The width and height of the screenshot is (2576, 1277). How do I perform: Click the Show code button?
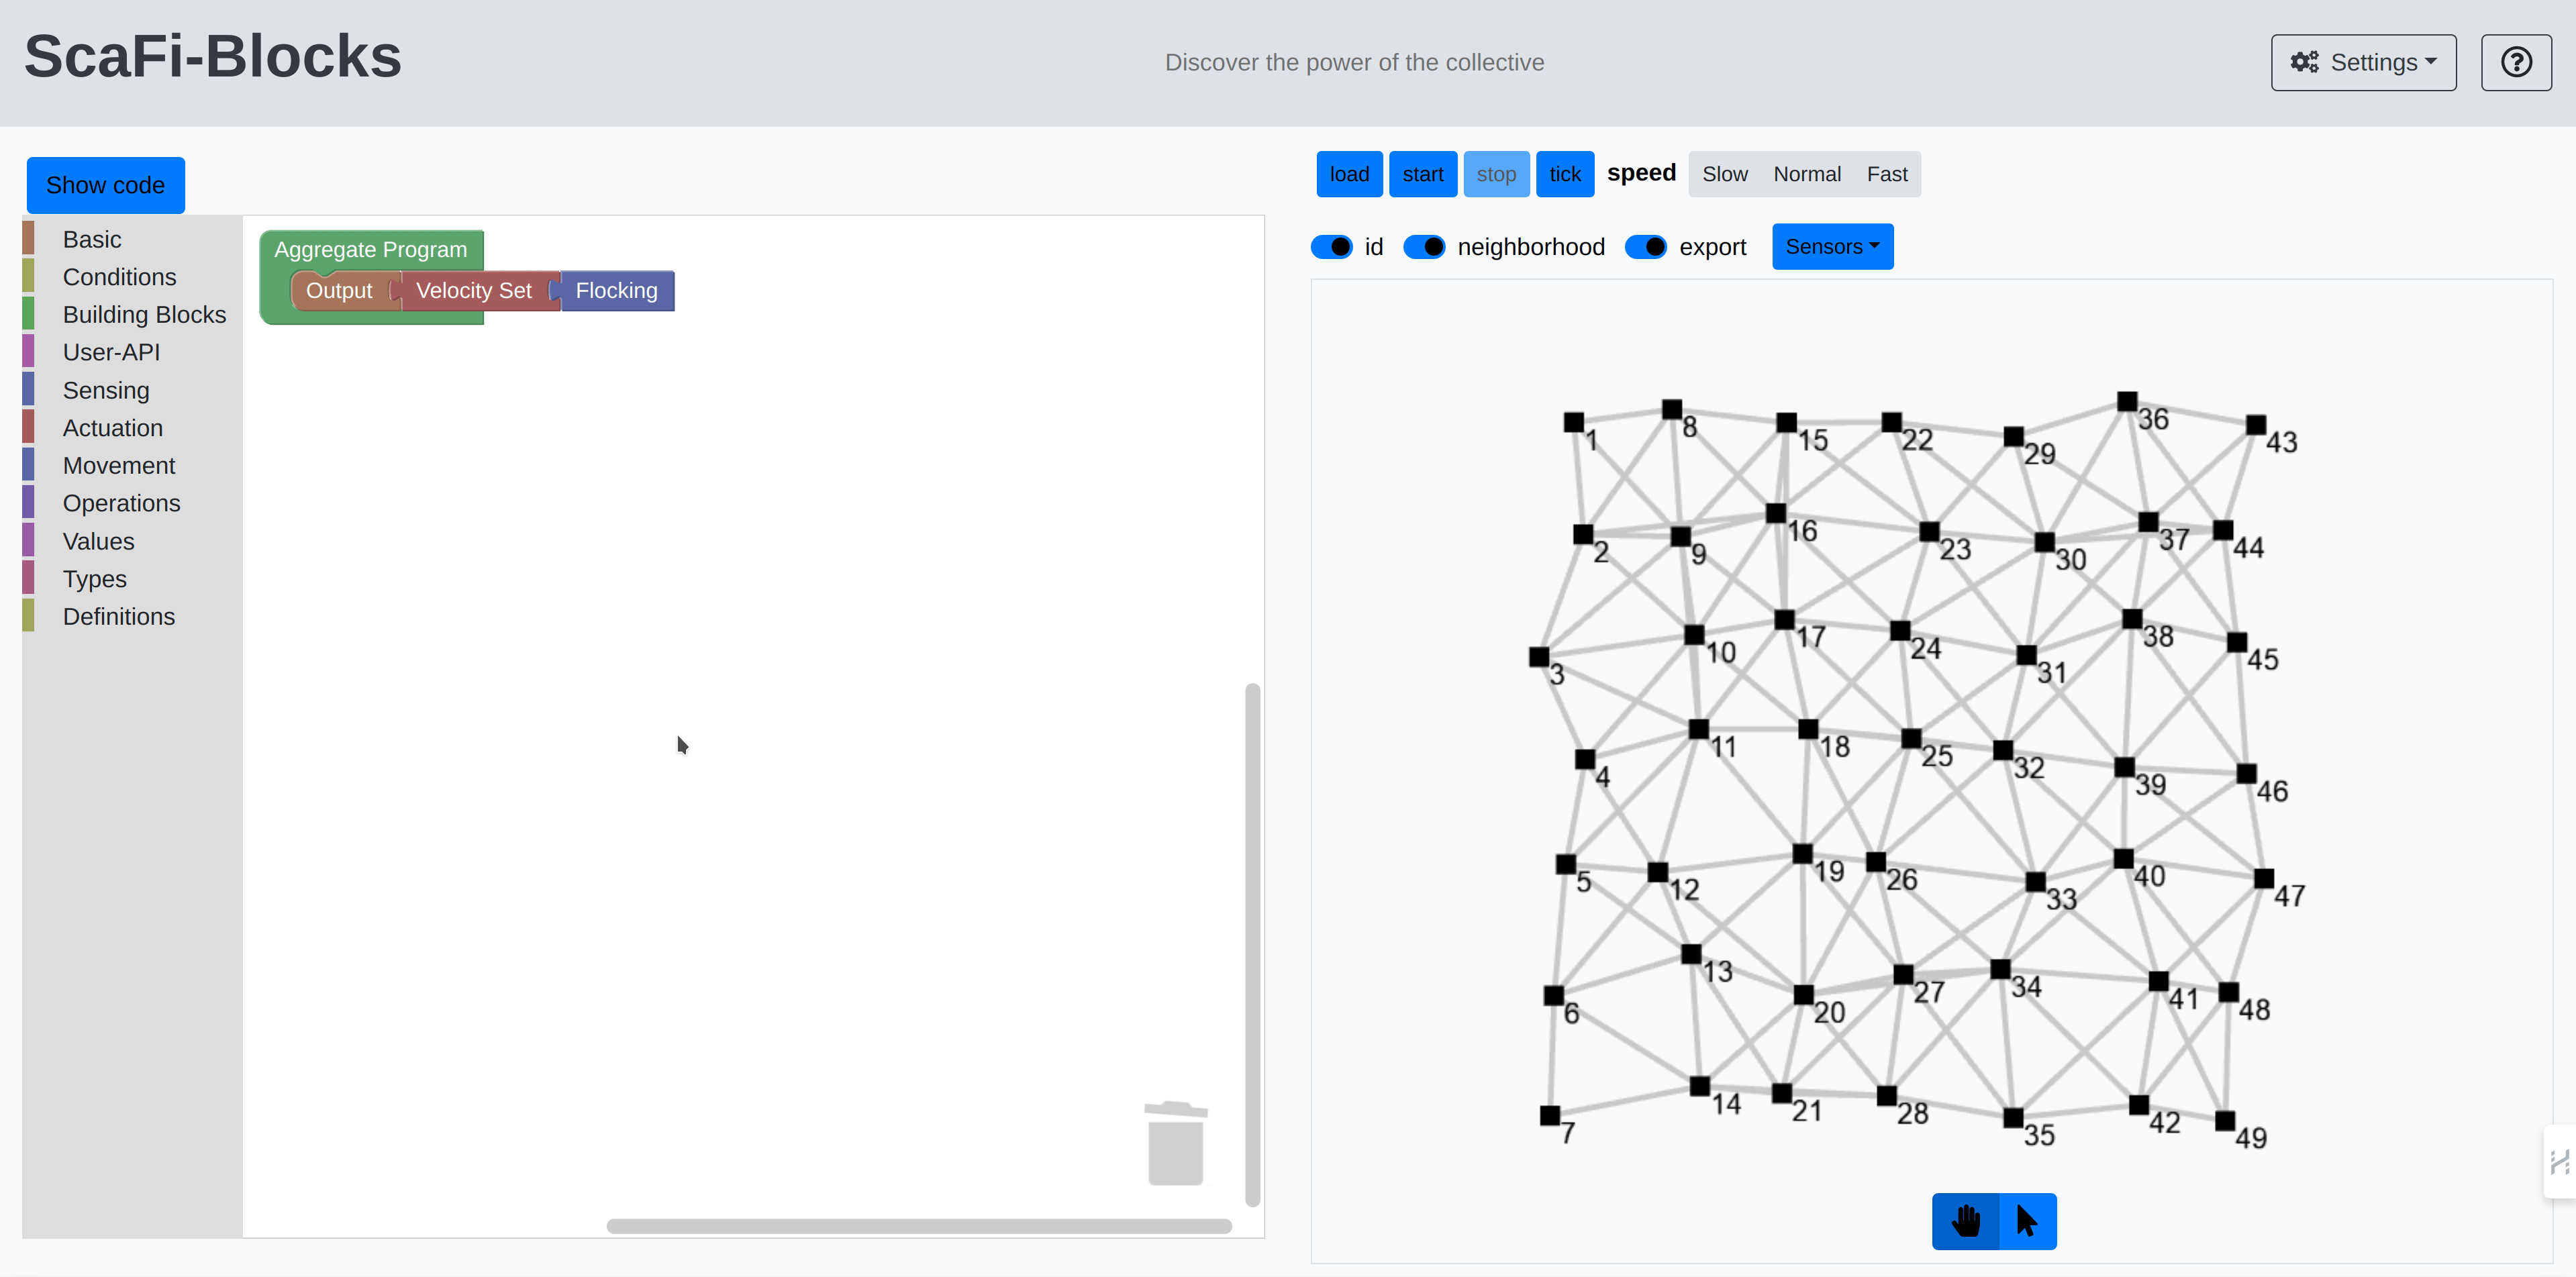click(105, 185)
